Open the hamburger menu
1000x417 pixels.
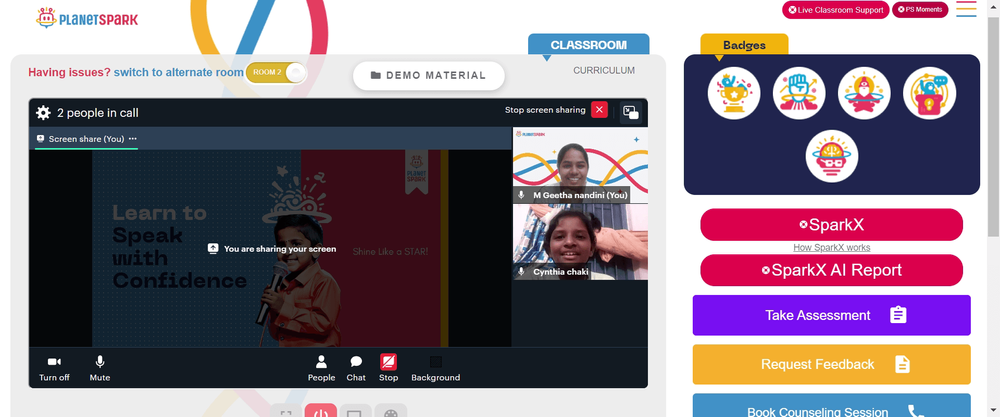point(966,9)
